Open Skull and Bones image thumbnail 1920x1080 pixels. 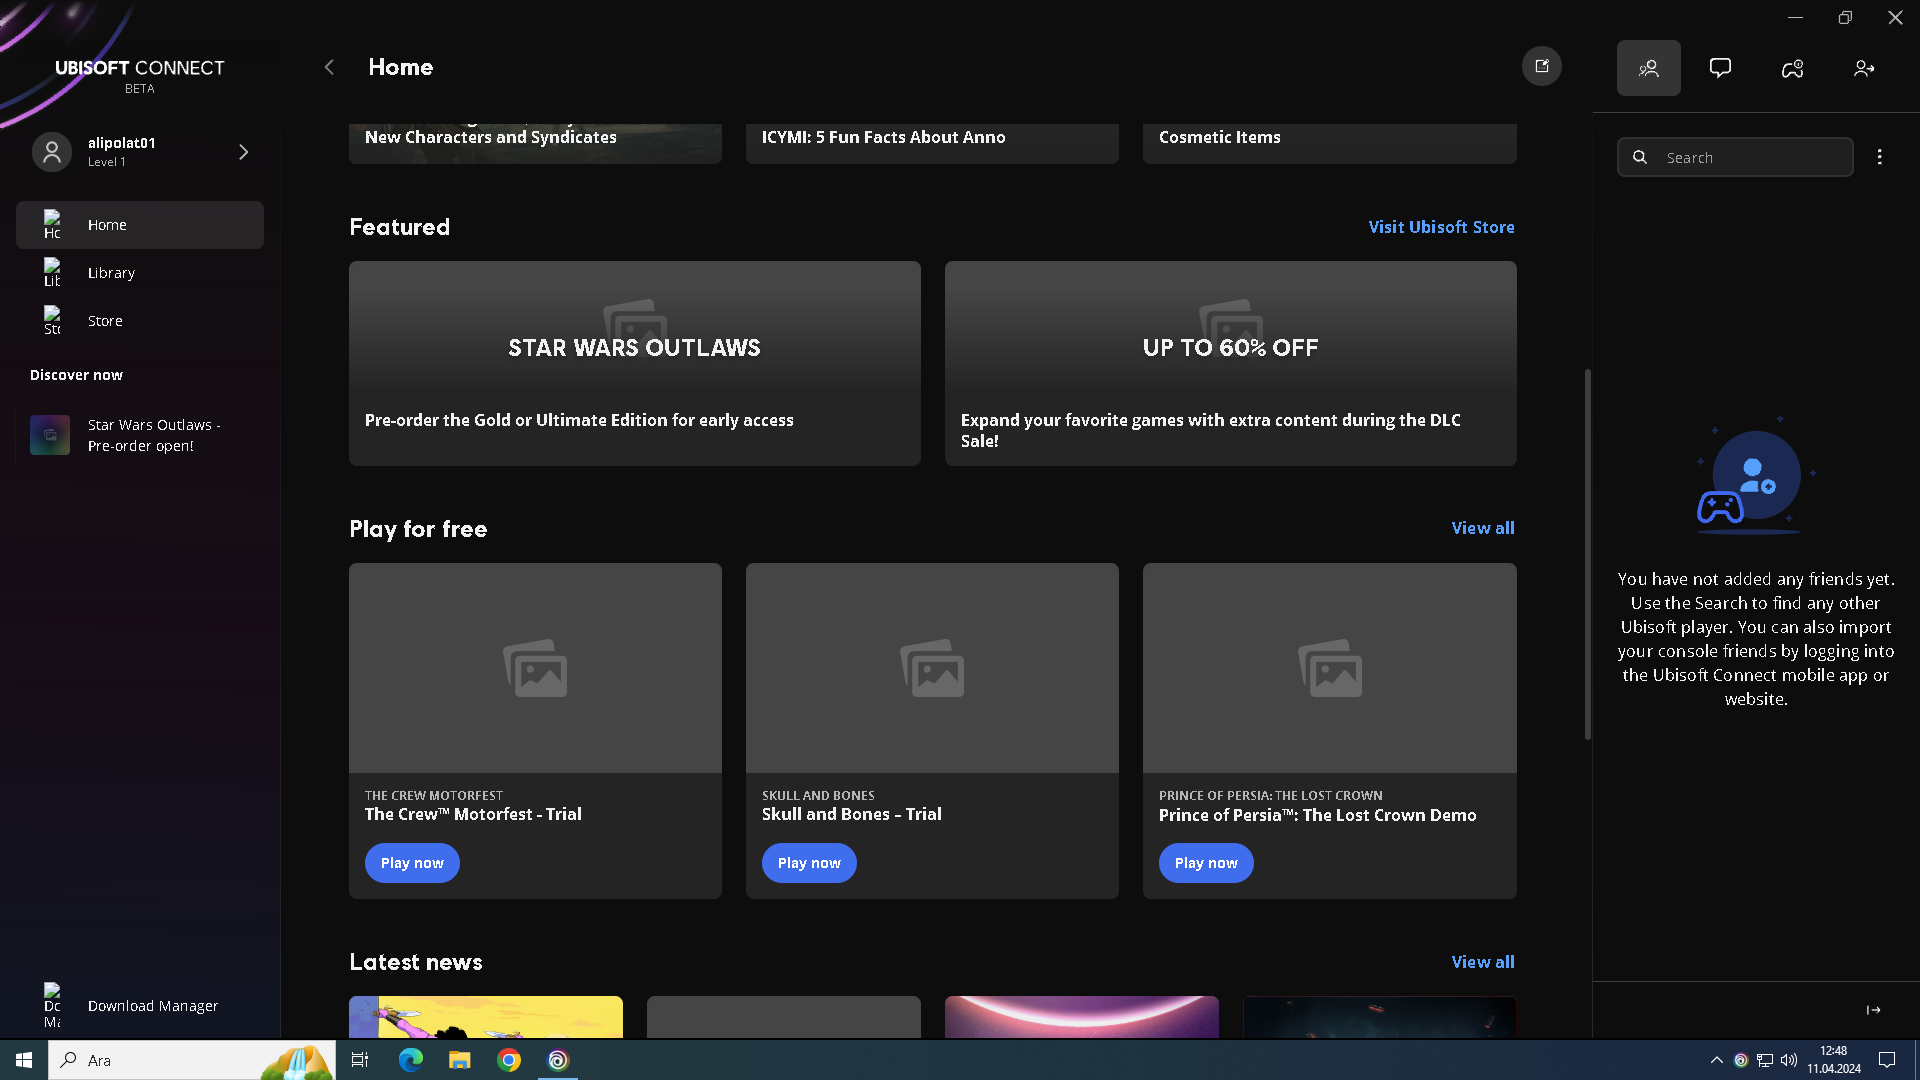(932, 668)
